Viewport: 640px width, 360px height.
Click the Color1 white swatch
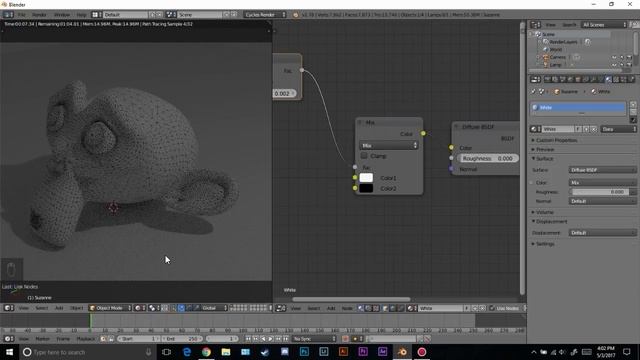(x=366, y=178)
